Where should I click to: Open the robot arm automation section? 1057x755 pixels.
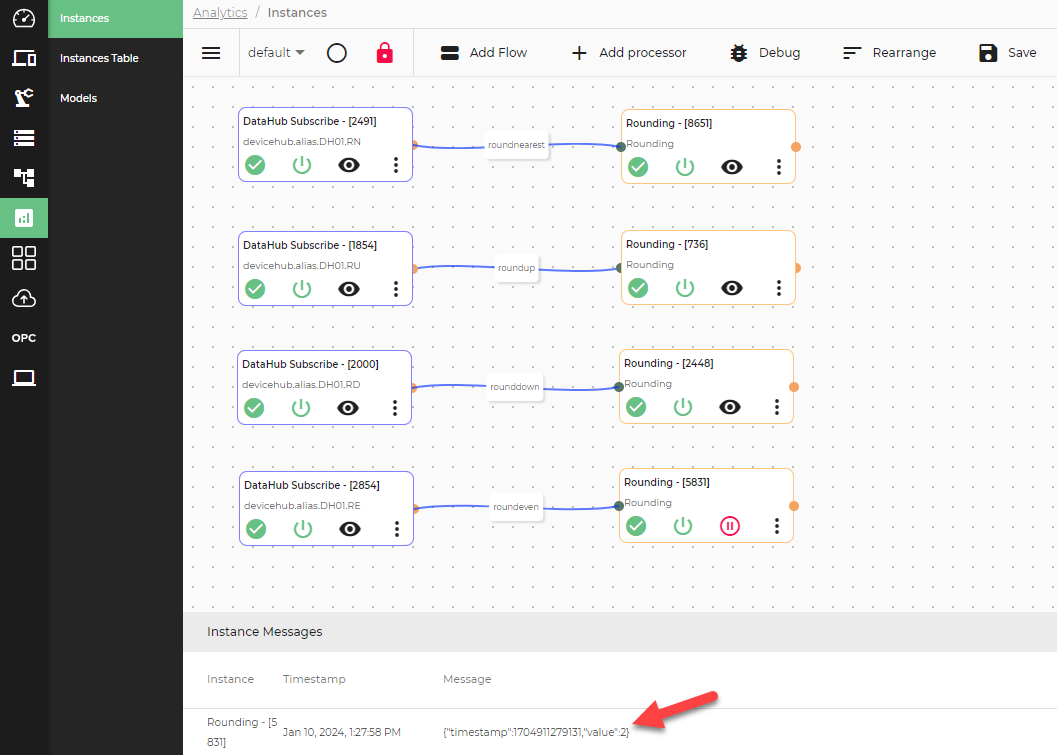point(24,97)
